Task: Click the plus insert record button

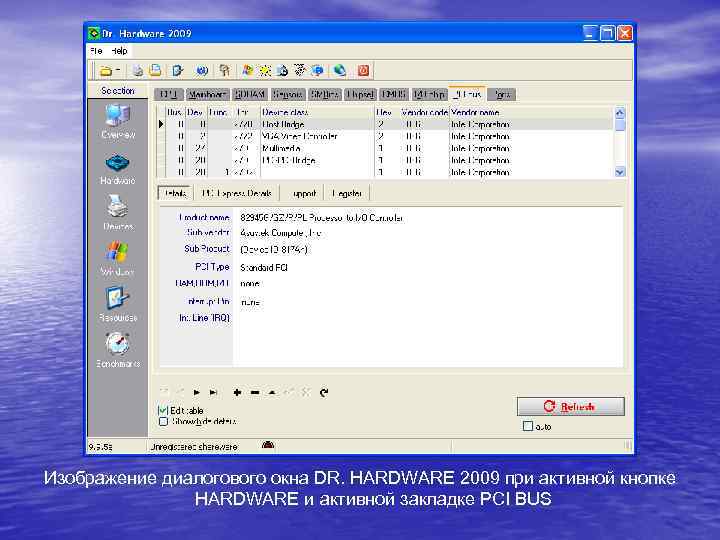Action: pos(237,393)
